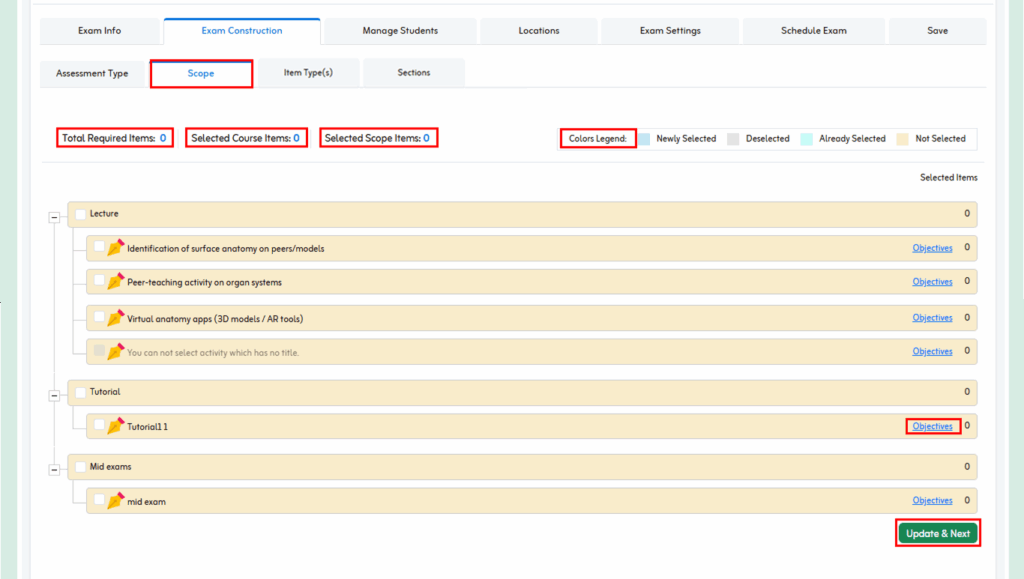Select the mid exam checkbox

coord(99,499)
